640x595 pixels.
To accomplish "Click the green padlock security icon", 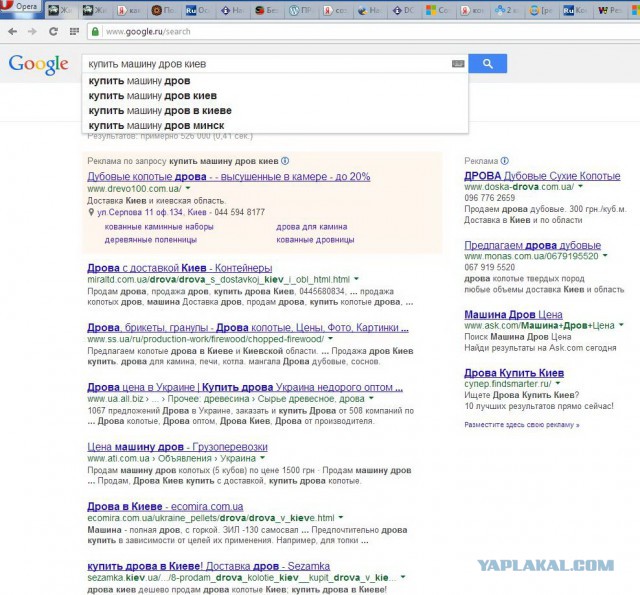I will point(95,31).
